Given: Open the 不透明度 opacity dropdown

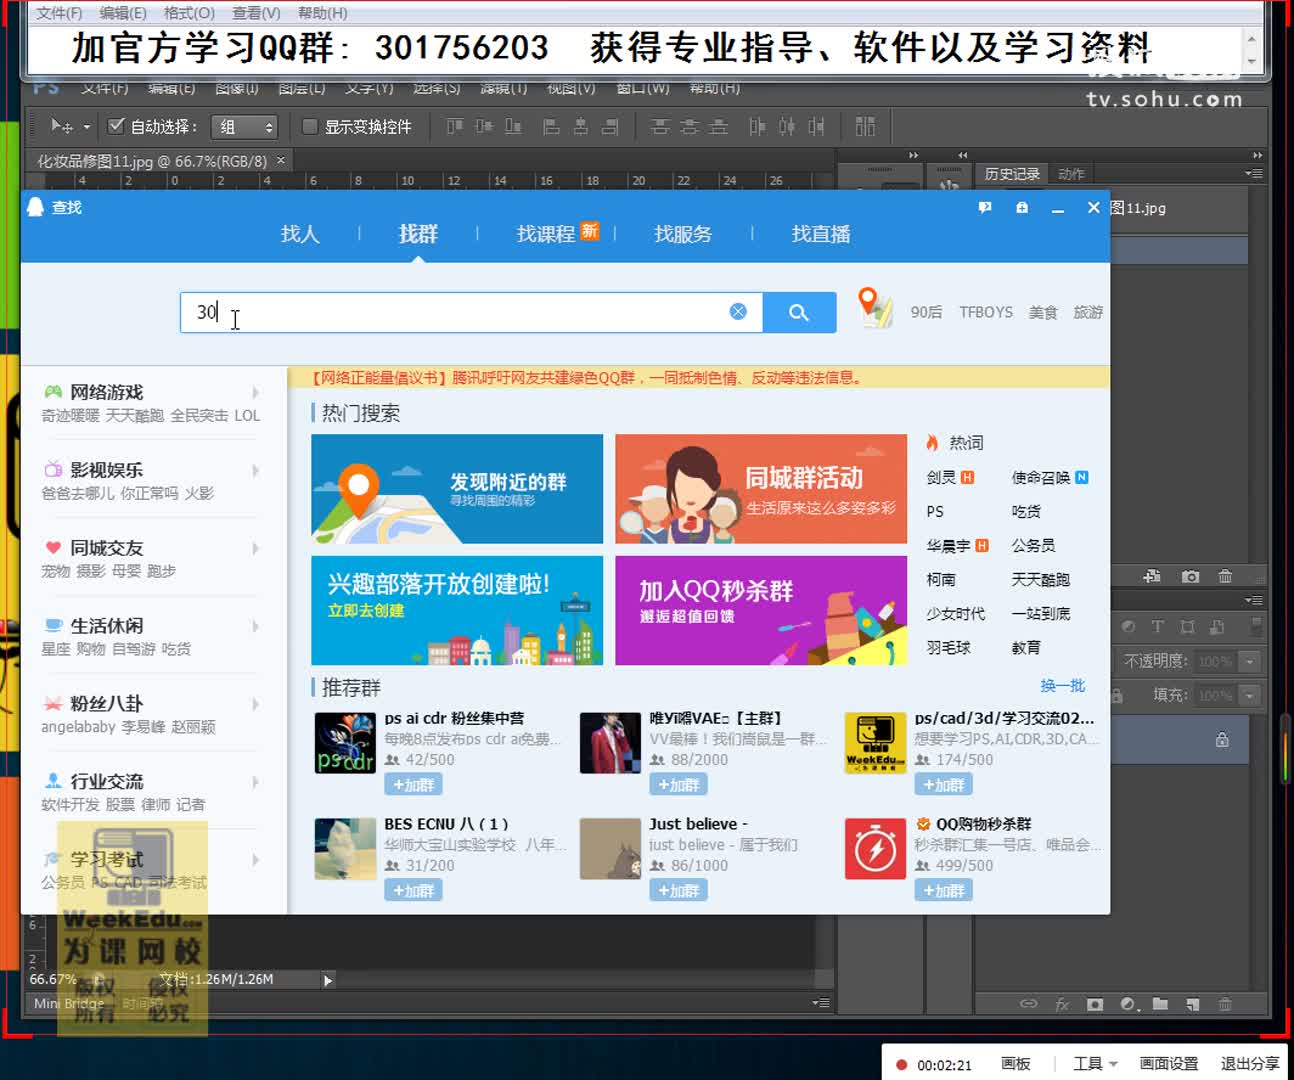Looking at the screenshot, I should (x=1250, y=662).
